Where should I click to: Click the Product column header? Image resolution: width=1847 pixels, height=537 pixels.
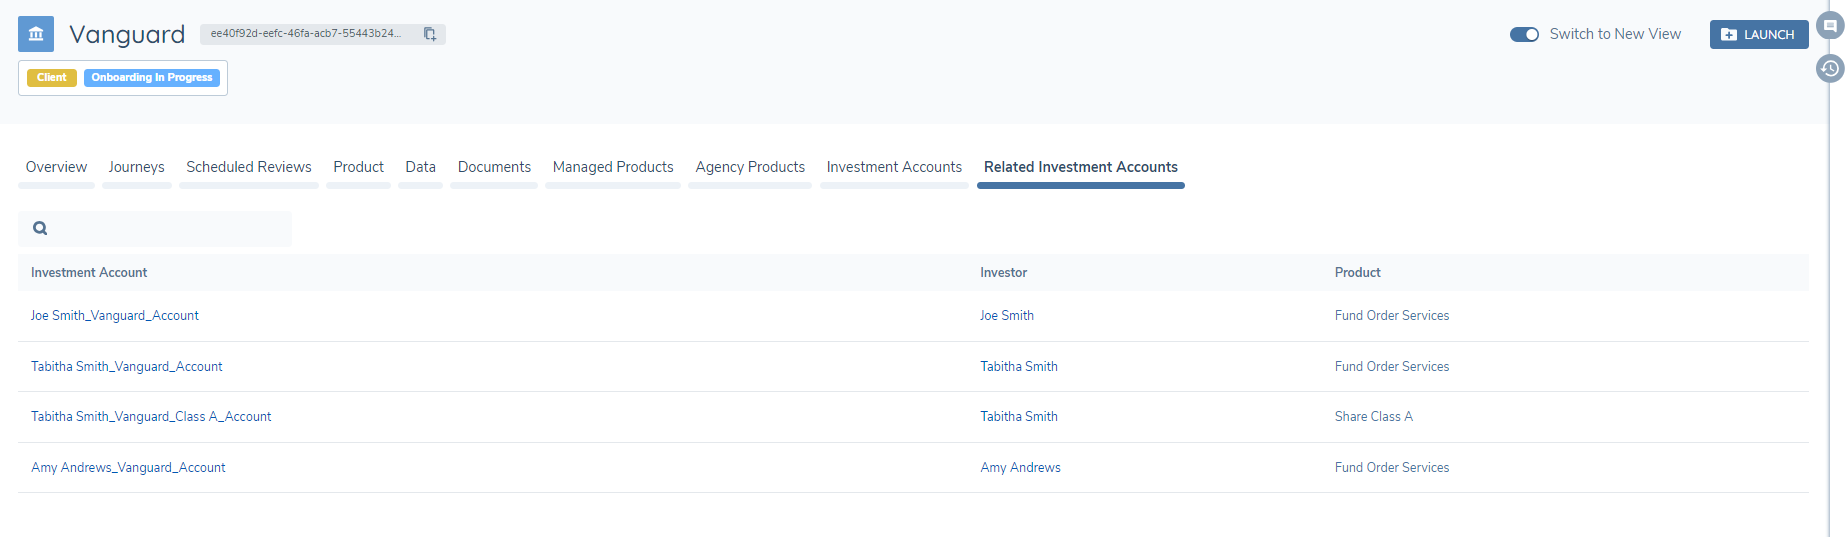(x=1358, y=272)
